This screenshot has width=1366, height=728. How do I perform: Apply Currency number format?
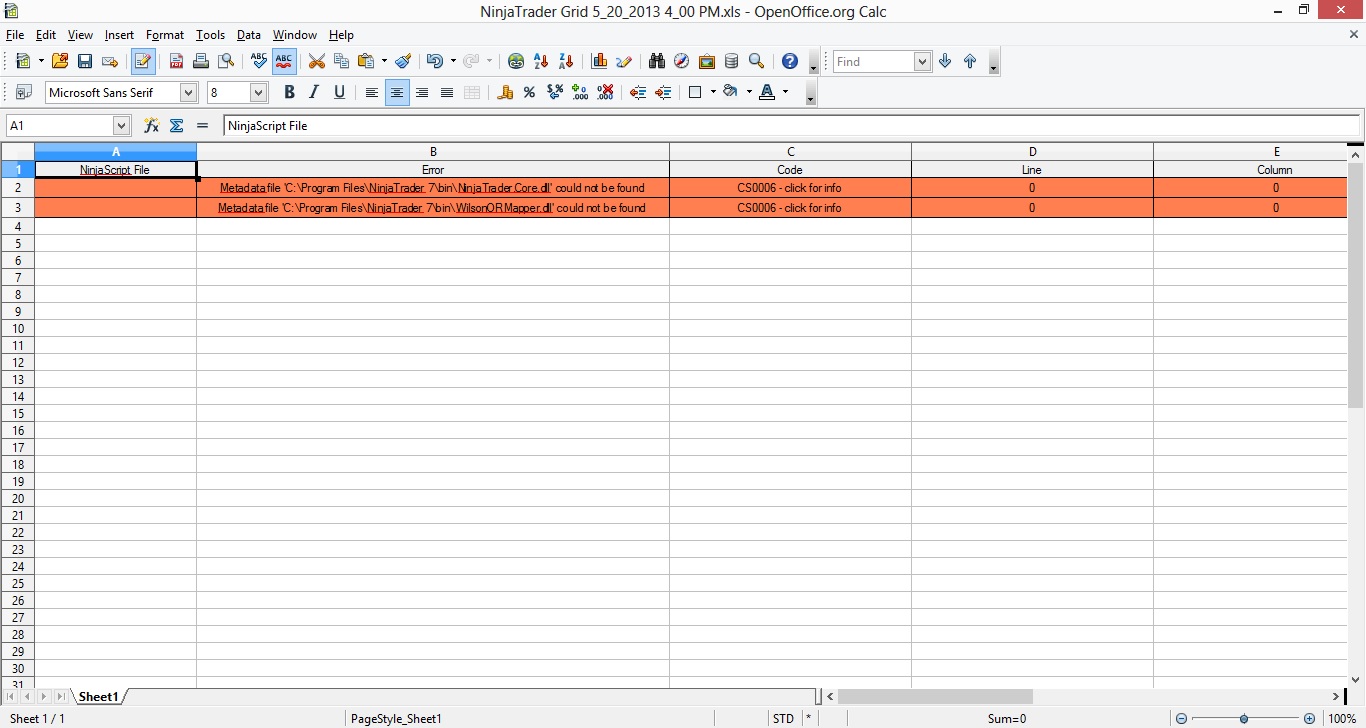tap(505, 92)
